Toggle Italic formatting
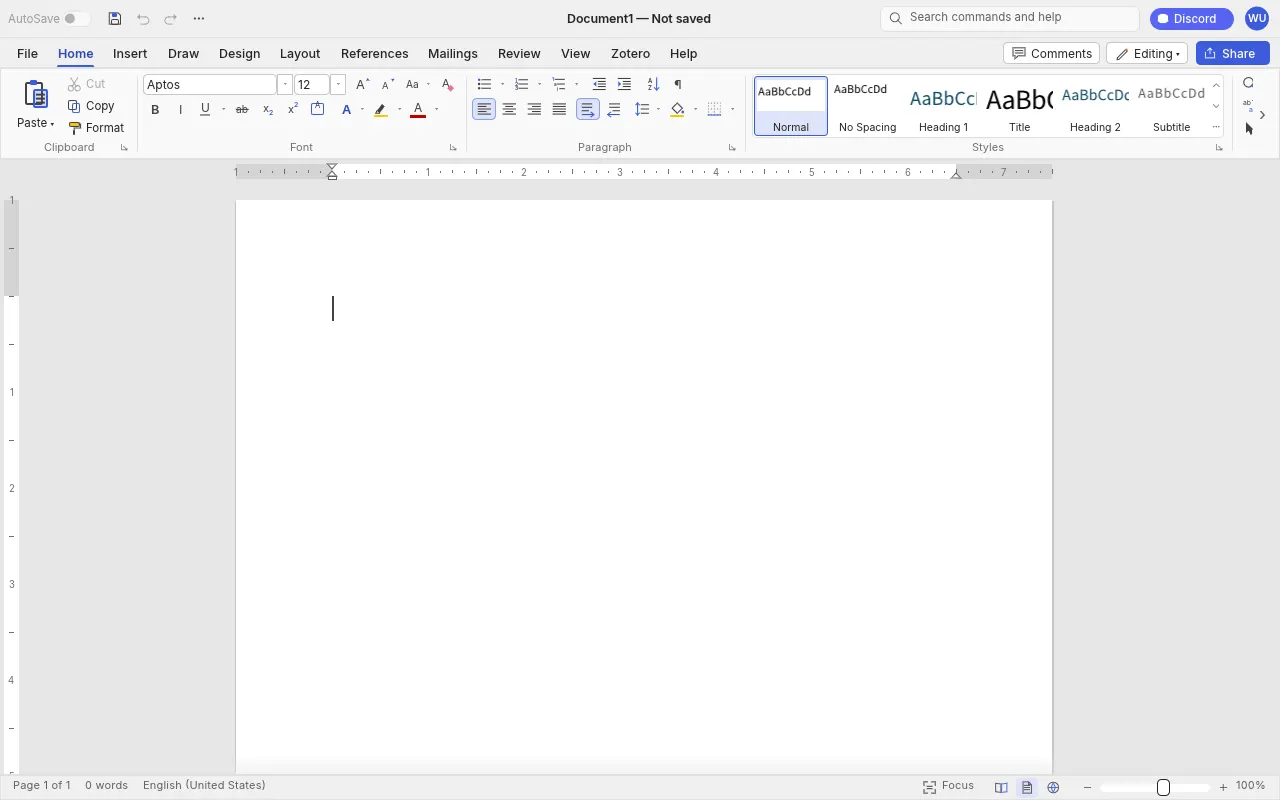1280x800 pixels. click(x=180, y=110)
